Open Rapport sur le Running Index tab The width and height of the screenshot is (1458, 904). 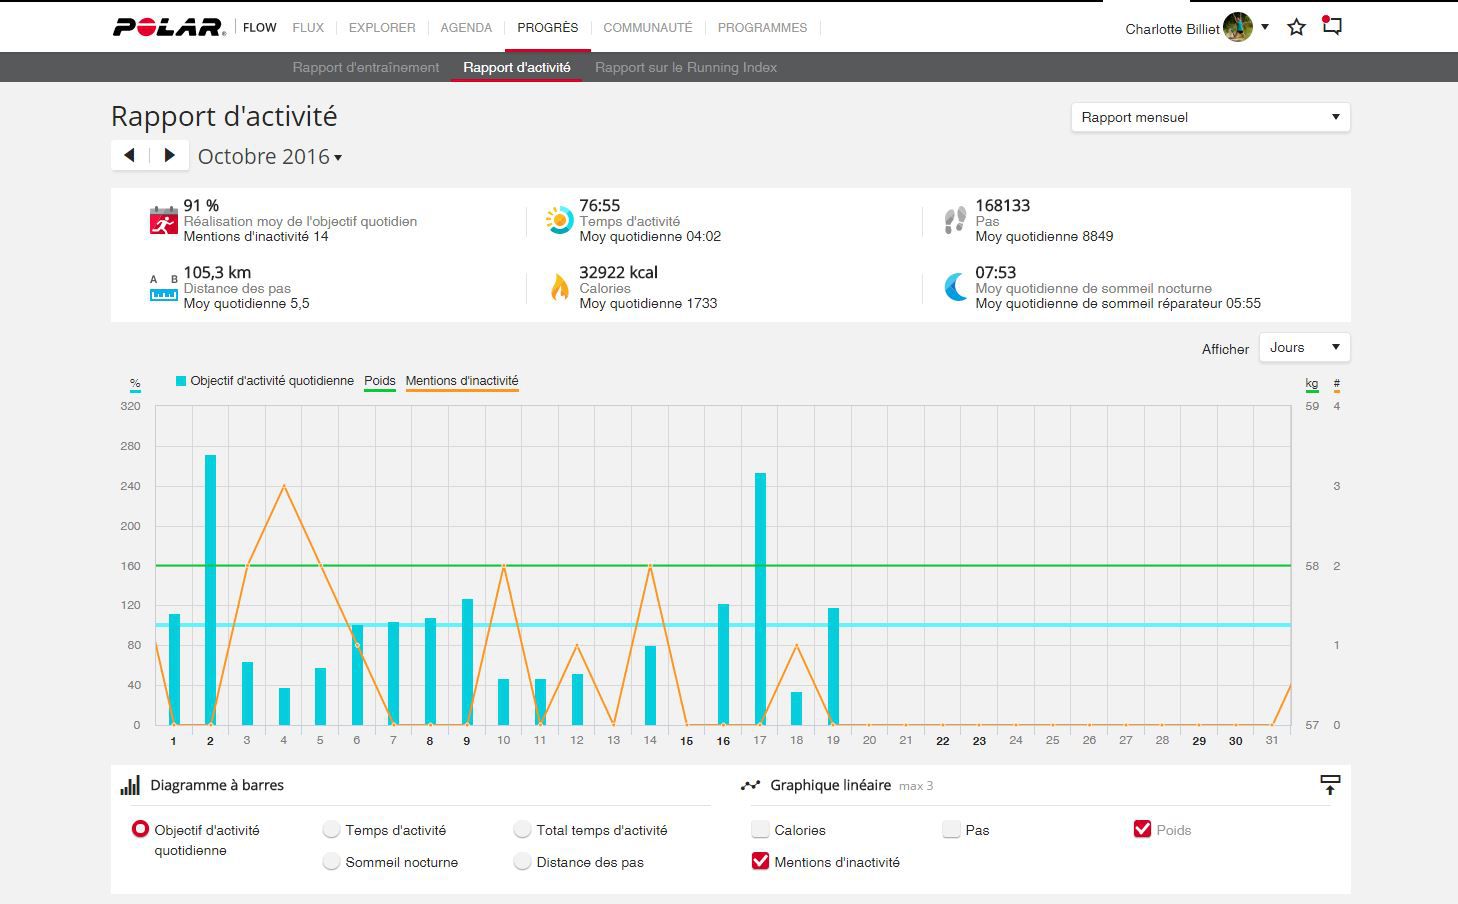pos(685,67)
